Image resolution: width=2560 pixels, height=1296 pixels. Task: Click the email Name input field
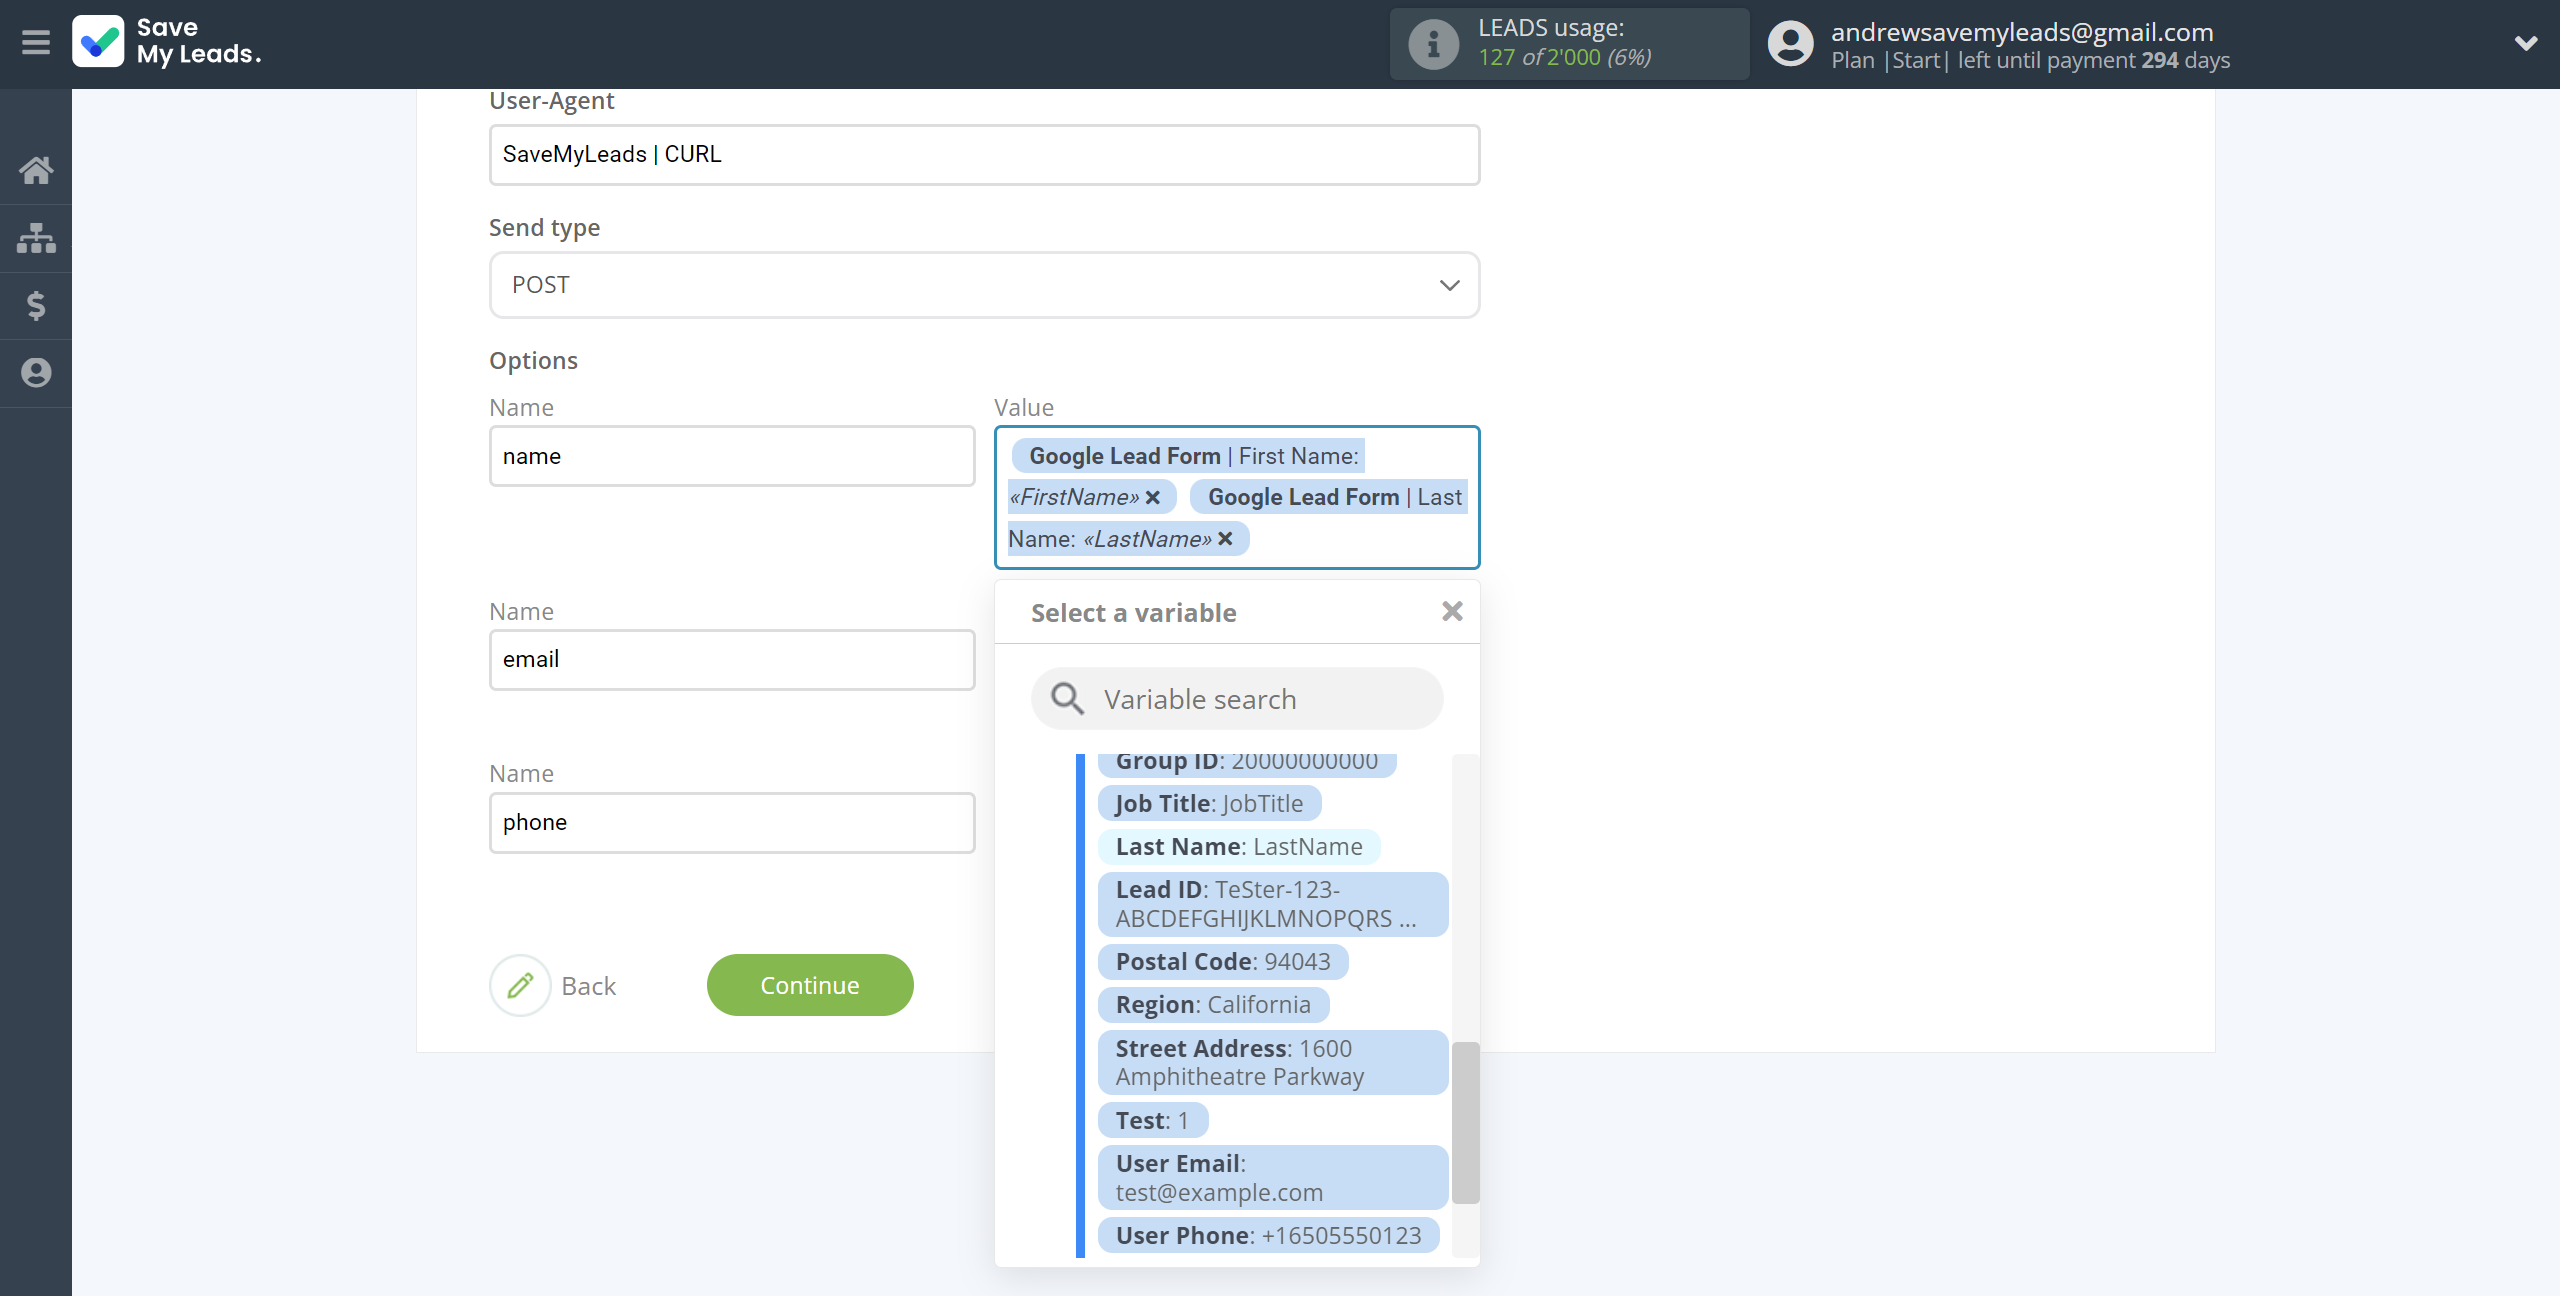click(732, 660)
